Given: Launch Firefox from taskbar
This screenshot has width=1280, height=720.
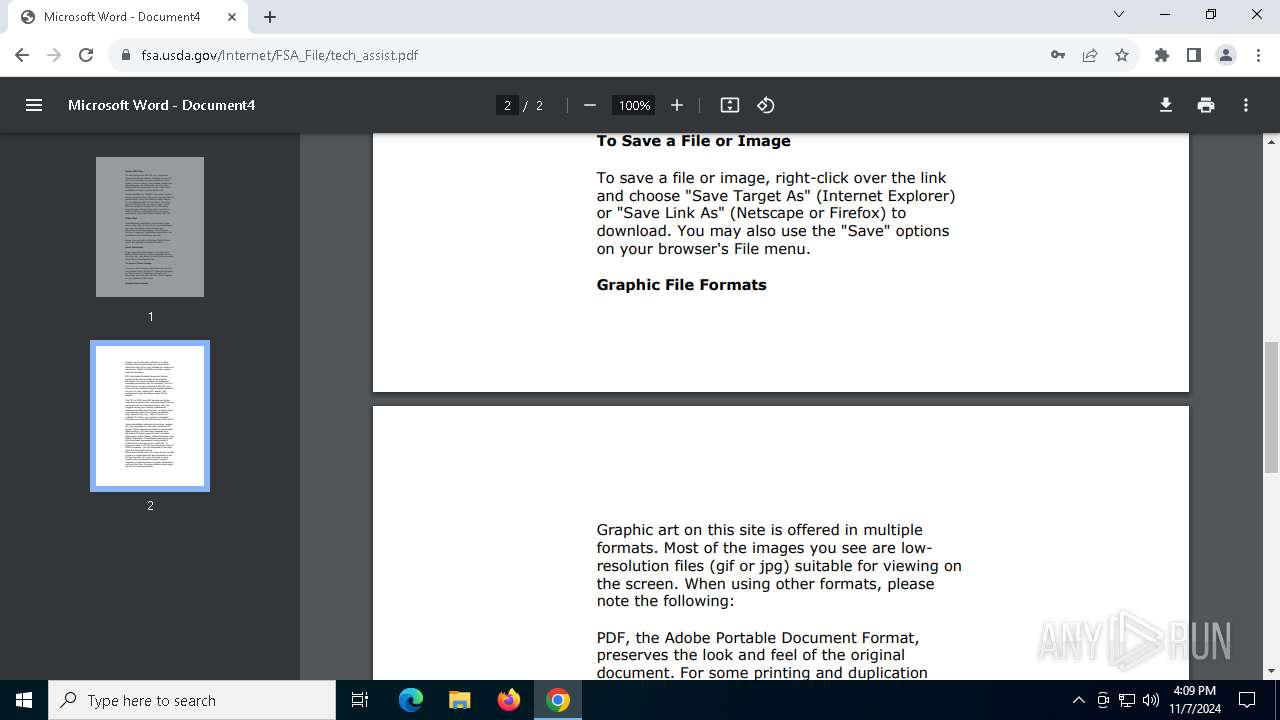Looking at the screenshot, I should pos(509,700).
